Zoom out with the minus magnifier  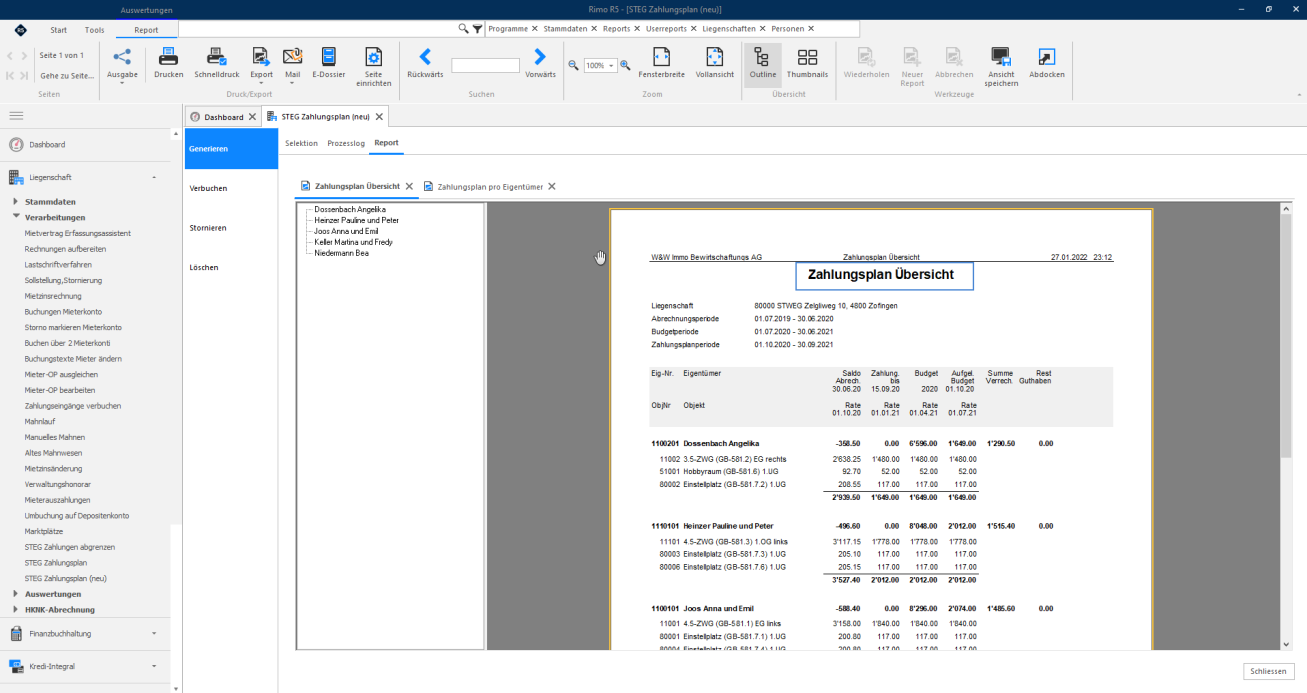[574, 65]
